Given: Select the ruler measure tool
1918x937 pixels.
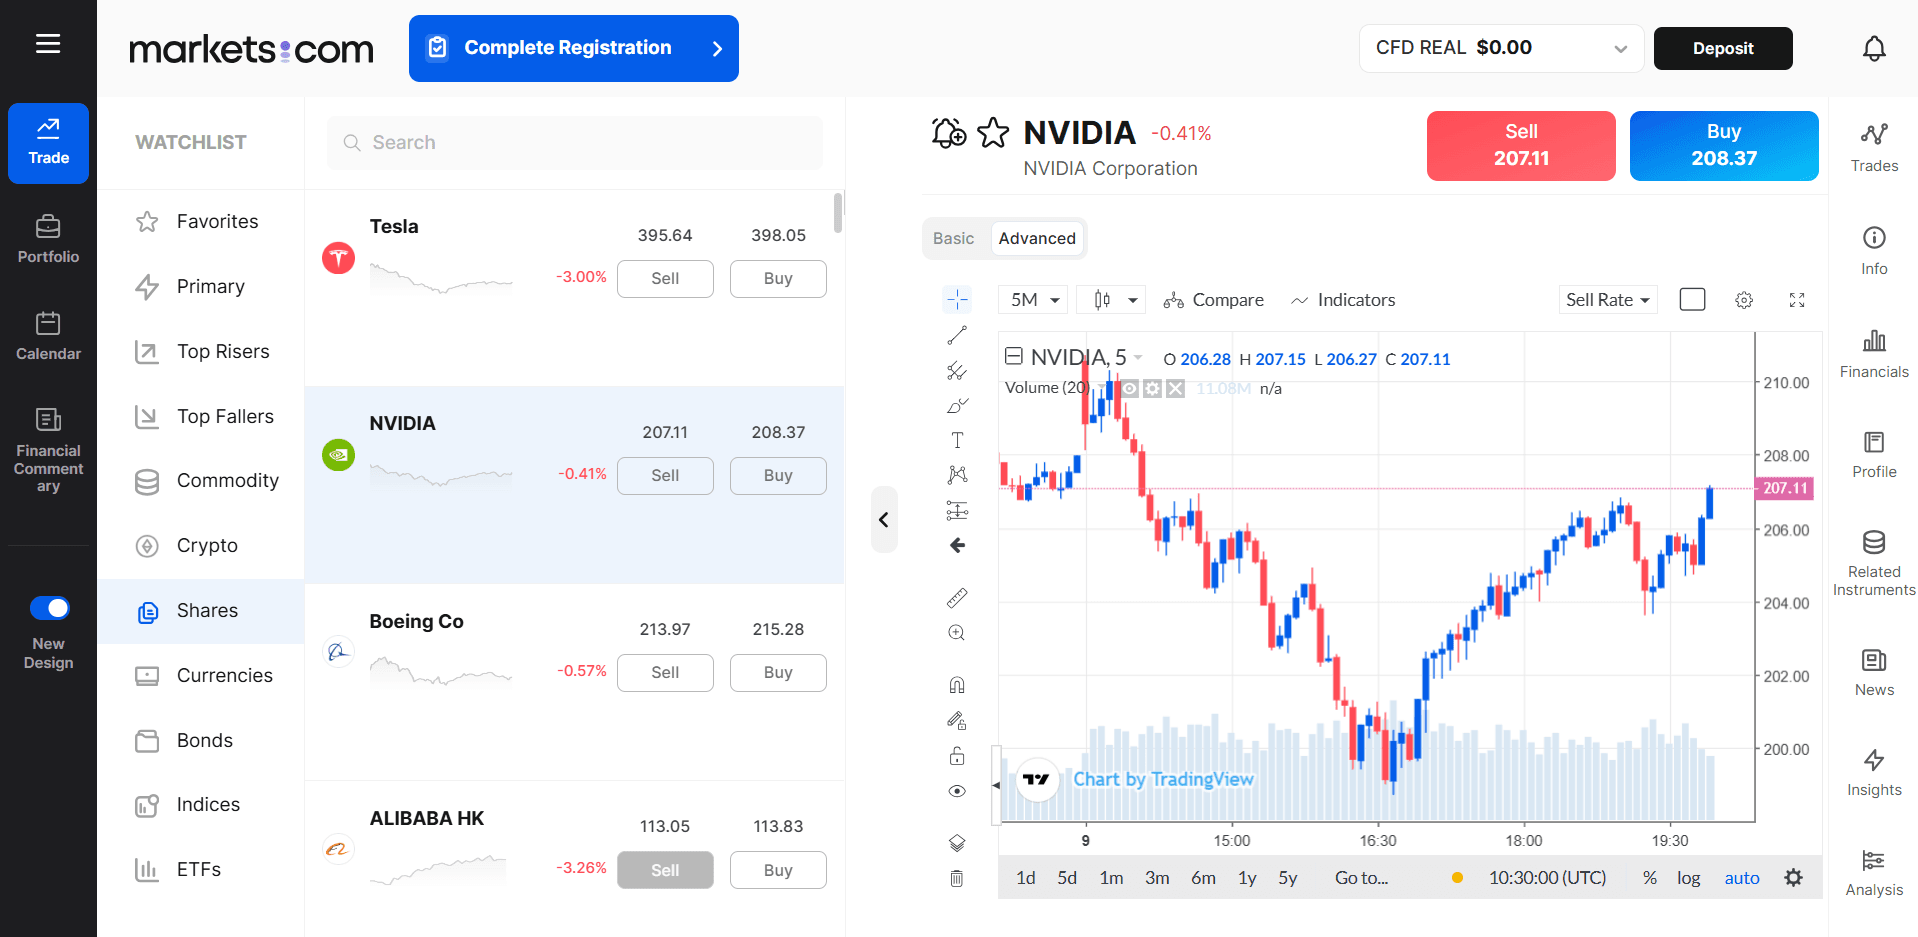Looking at the screenshot, I should point(957,598).
